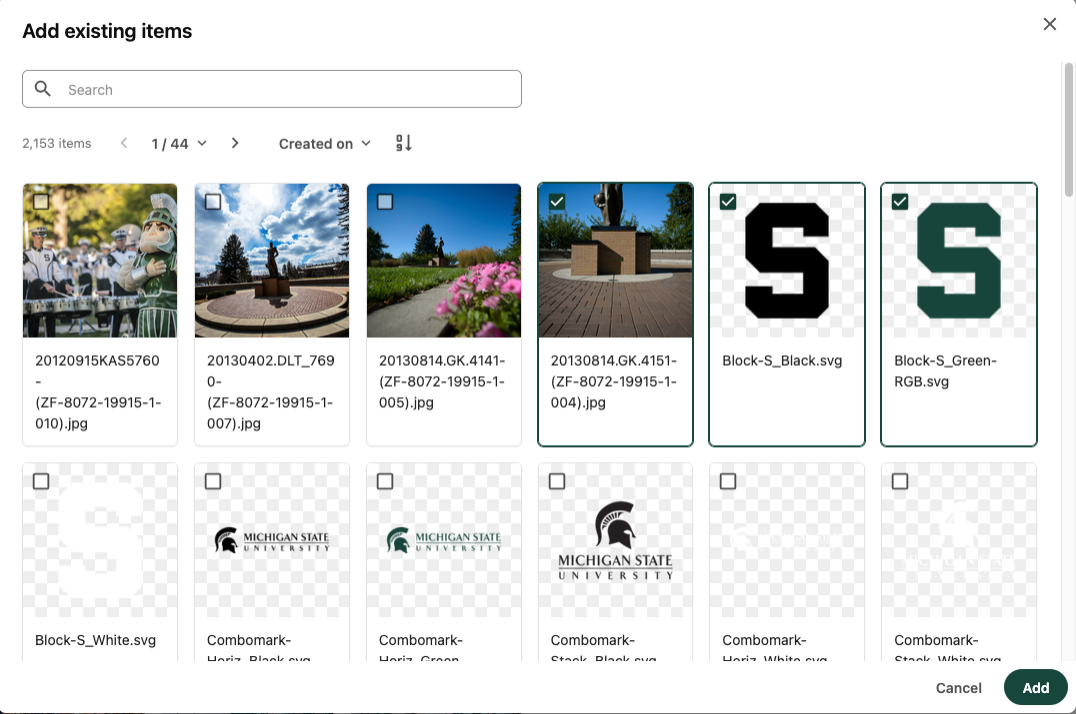Click the Cancel button
The height and width of the screenshot is (714, 1076).
pos(958,688)
